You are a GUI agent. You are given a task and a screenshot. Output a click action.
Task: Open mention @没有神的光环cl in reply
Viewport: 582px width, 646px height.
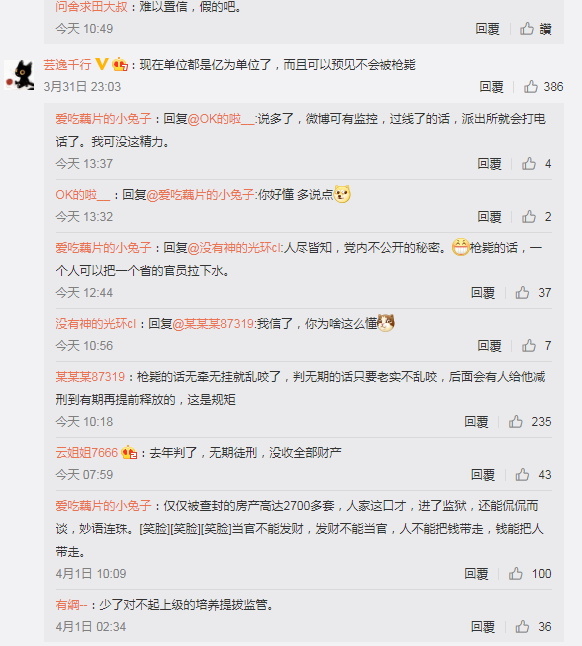235,248
